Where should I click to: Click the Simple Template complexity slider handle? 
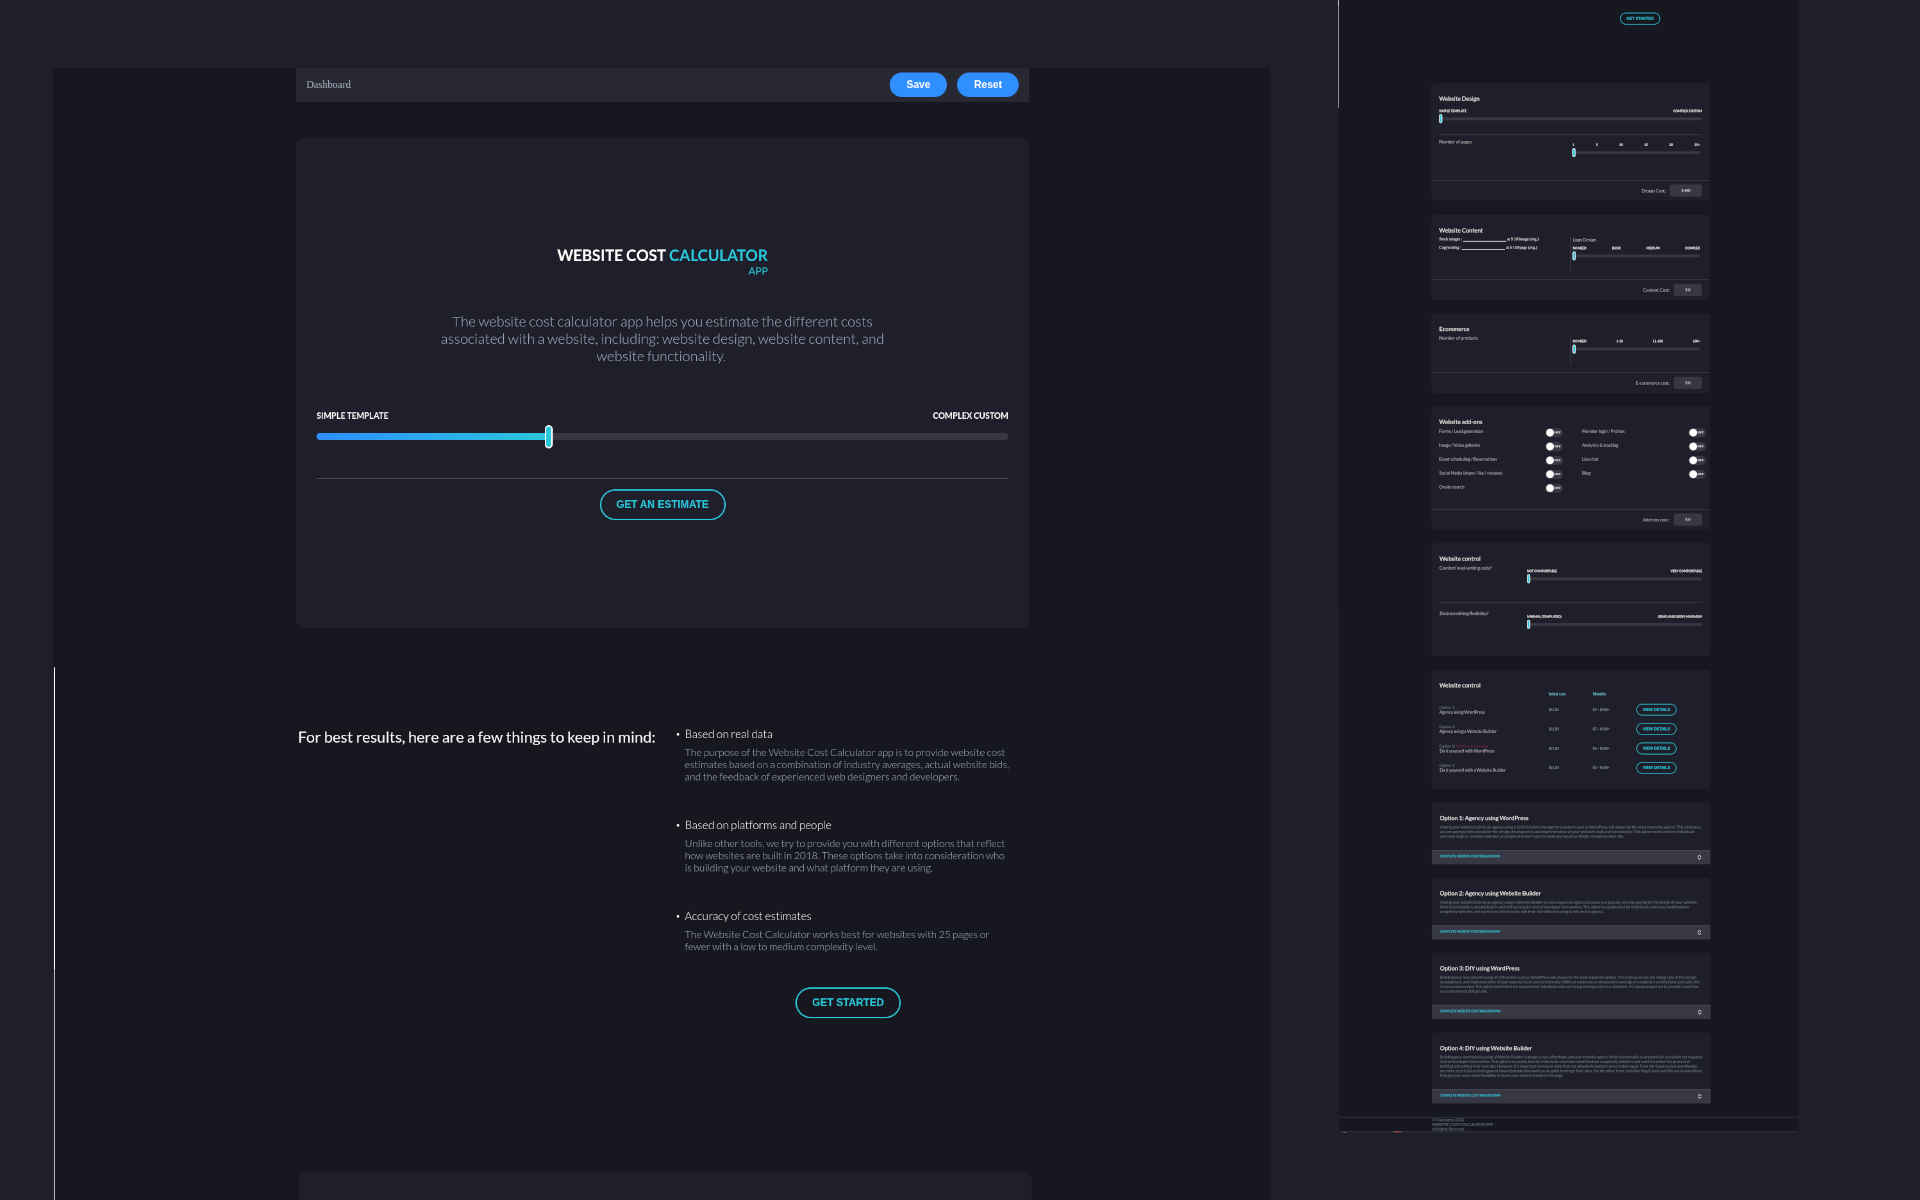pyautogui.click(x=548, y=436)
